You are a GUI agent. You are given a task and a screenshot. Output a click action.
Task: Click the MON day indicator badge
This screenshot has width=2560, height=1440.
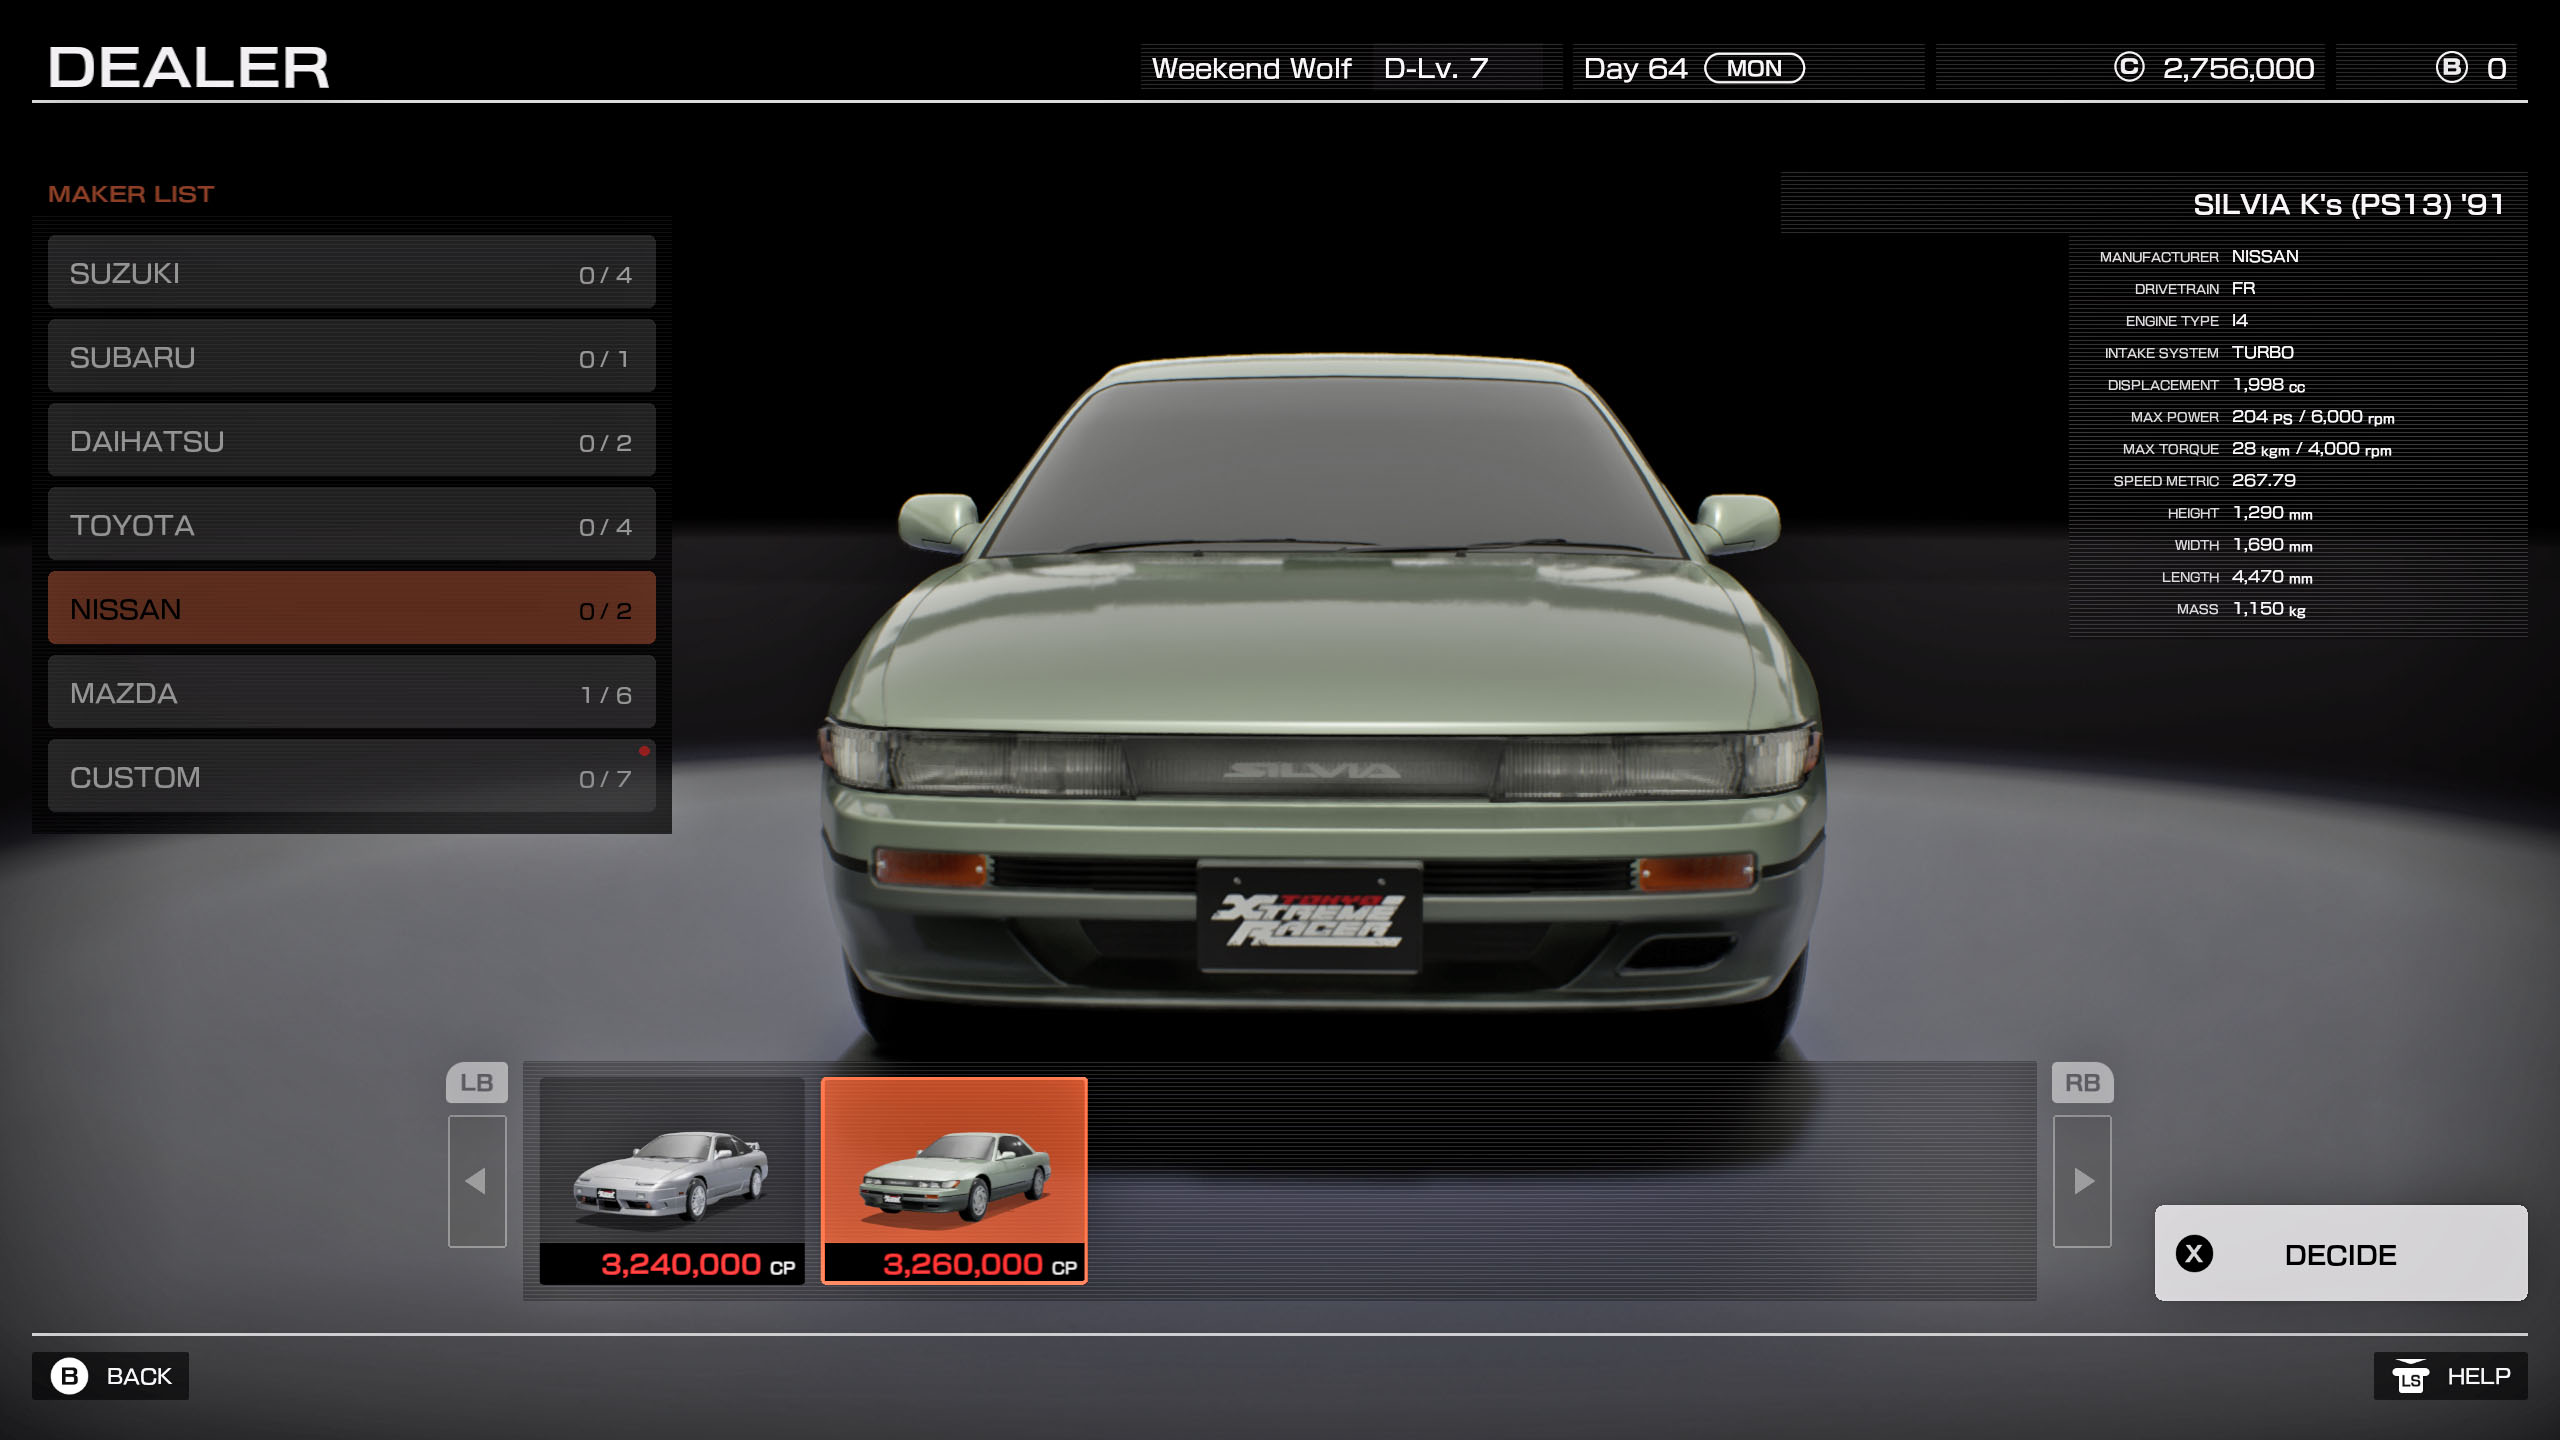click(1754, 68)
